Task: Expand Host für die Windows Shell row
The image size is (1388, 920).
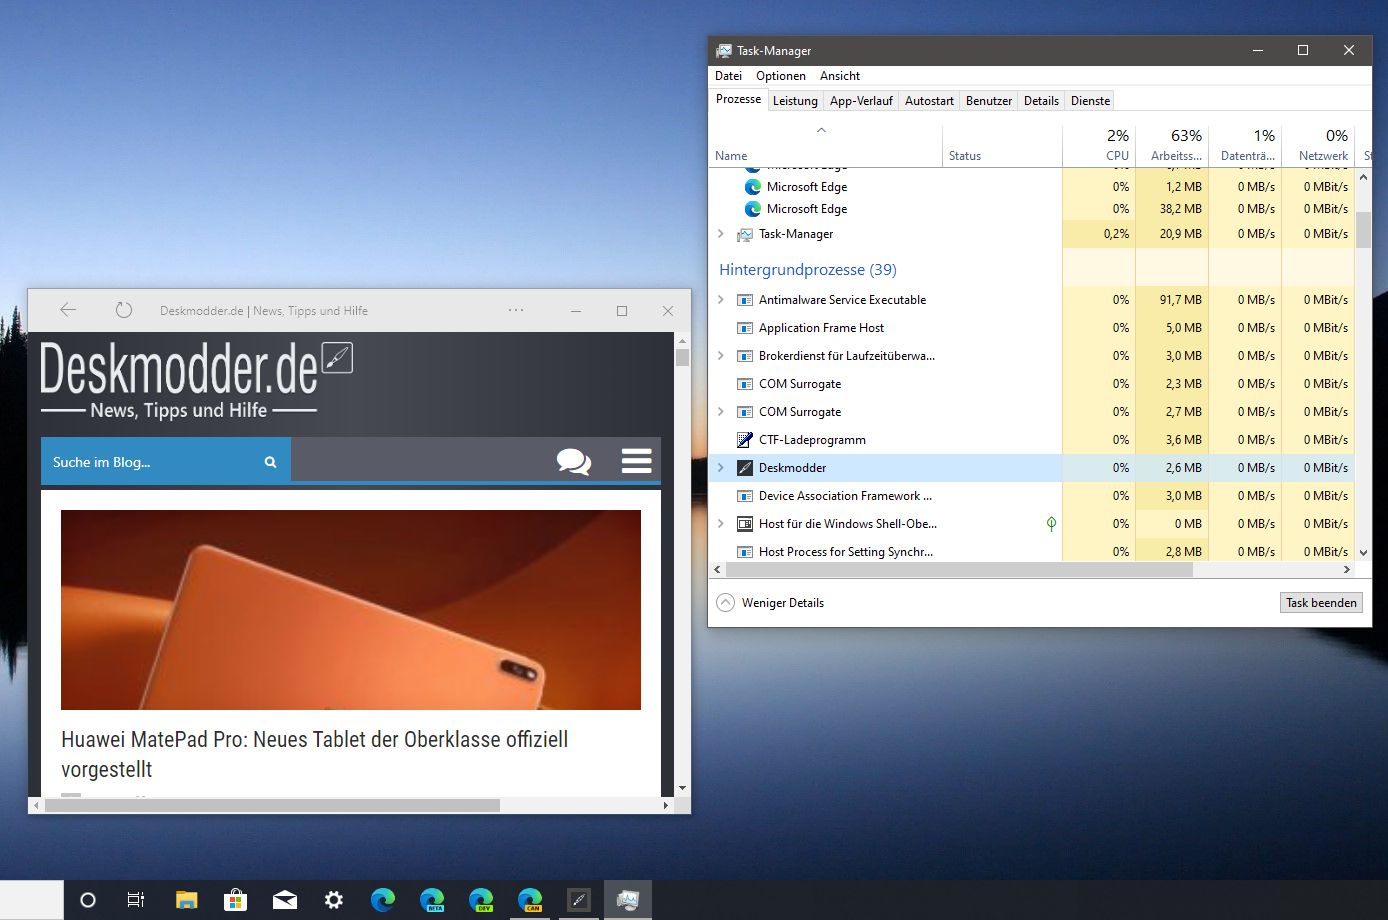Action: click(721, 524)
